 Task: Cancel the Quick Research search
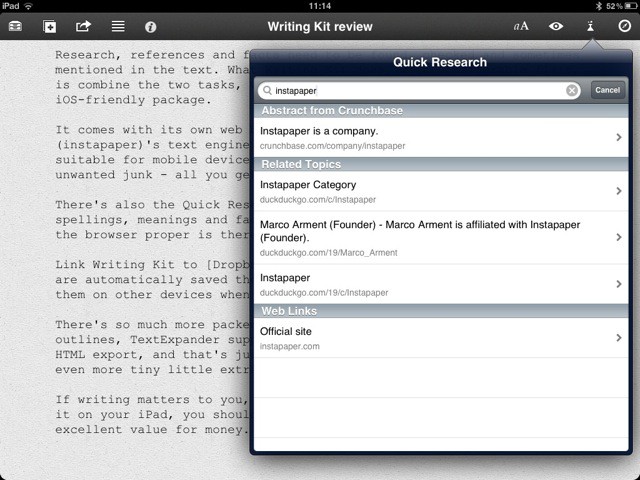click(x=607, y=90)
